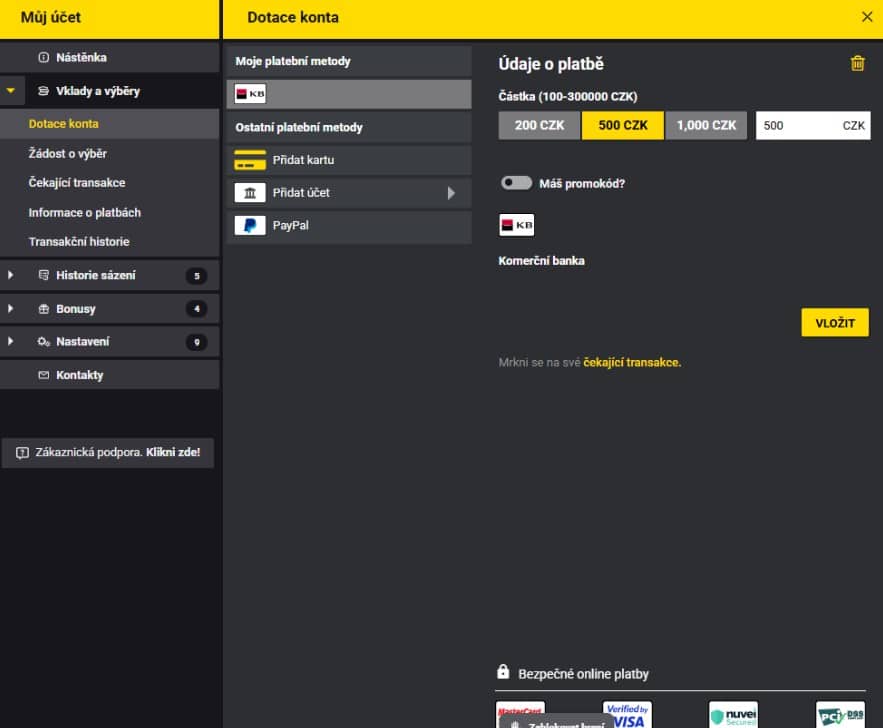This screenshot has height=728, width=883.
Task: Delete payment method with trash icon
Action: click(857, 63)
